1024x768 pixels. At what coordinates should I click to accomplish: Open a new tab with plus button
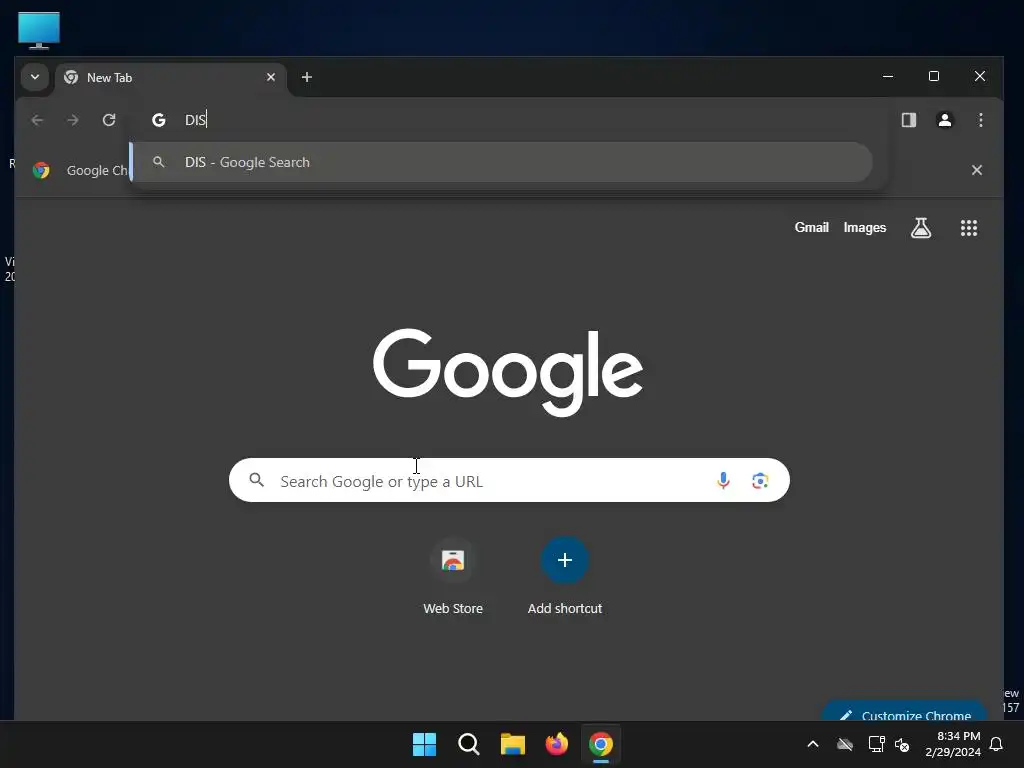[x=306, y=77]
